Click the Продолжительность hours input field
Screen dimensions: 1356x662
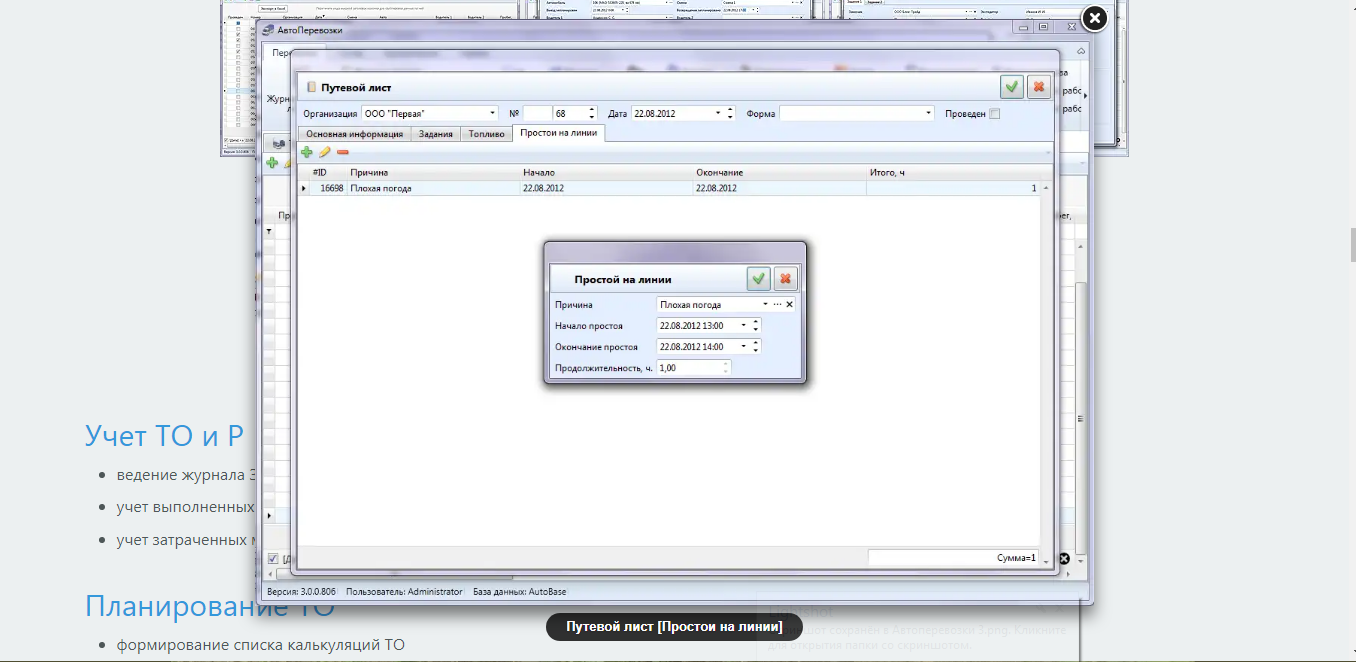tap(690, 368)
